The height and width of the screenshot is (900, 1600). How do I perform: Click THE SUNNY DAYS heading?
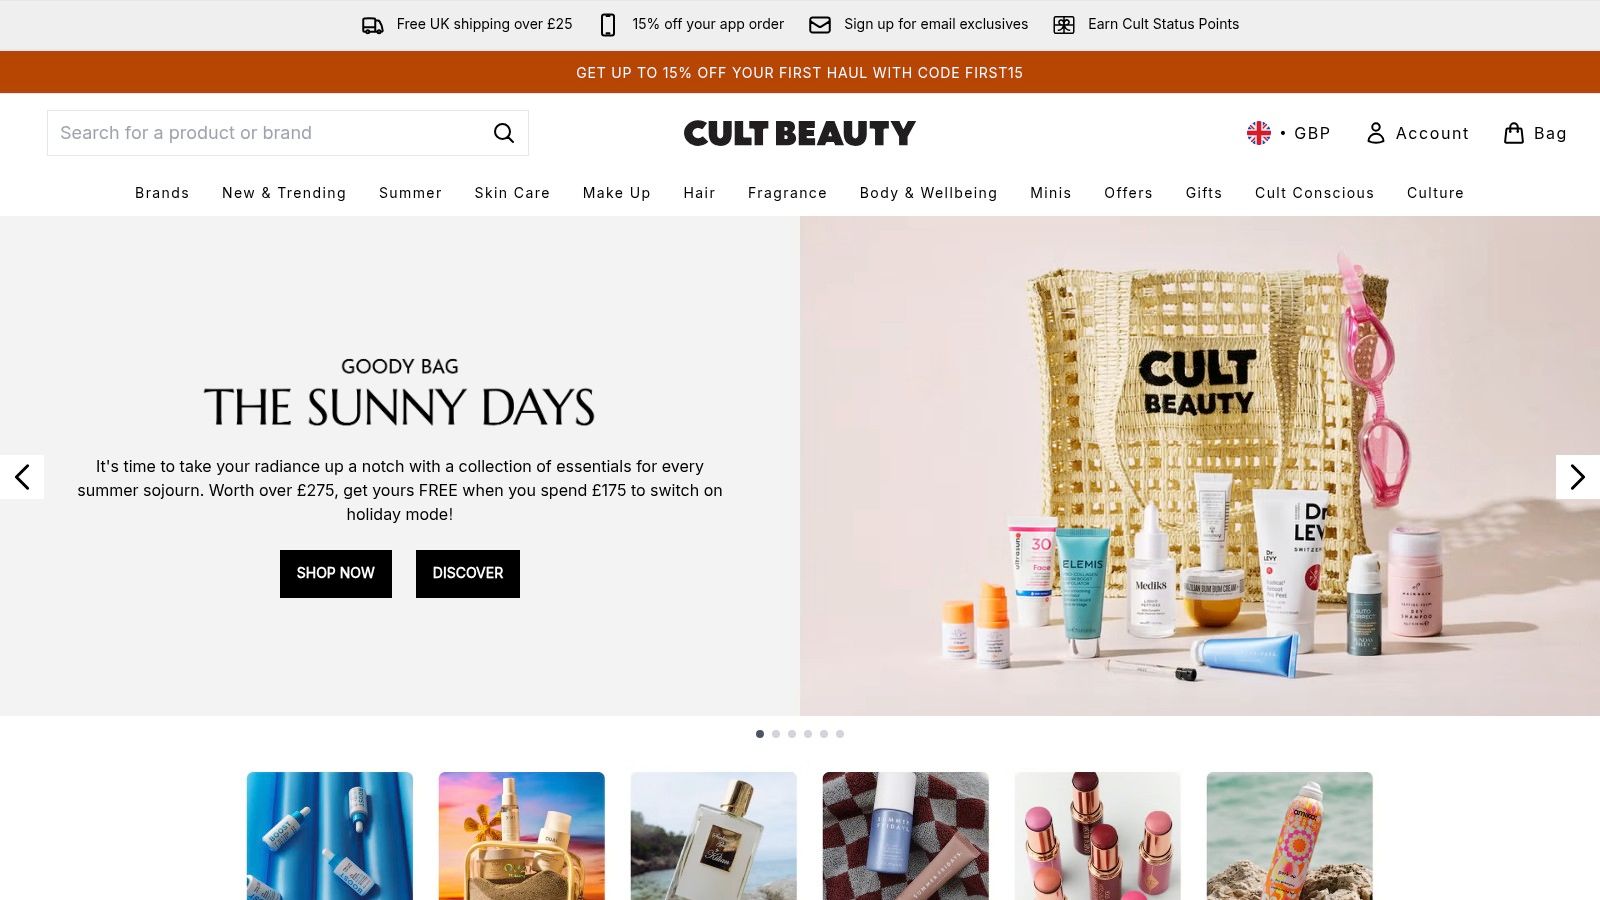[x=400, y=408]
